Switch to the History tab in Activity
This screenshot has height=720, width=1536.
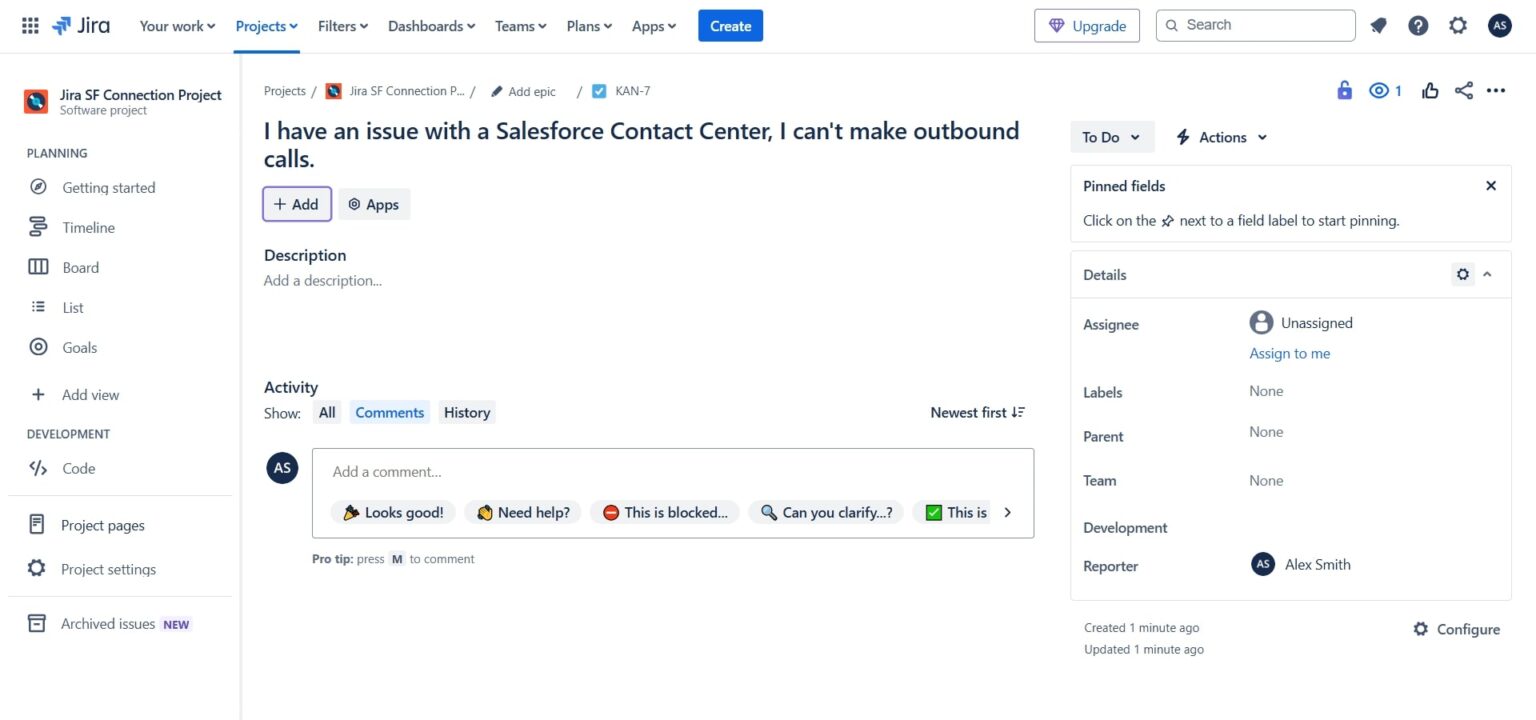tap(466, 412)
